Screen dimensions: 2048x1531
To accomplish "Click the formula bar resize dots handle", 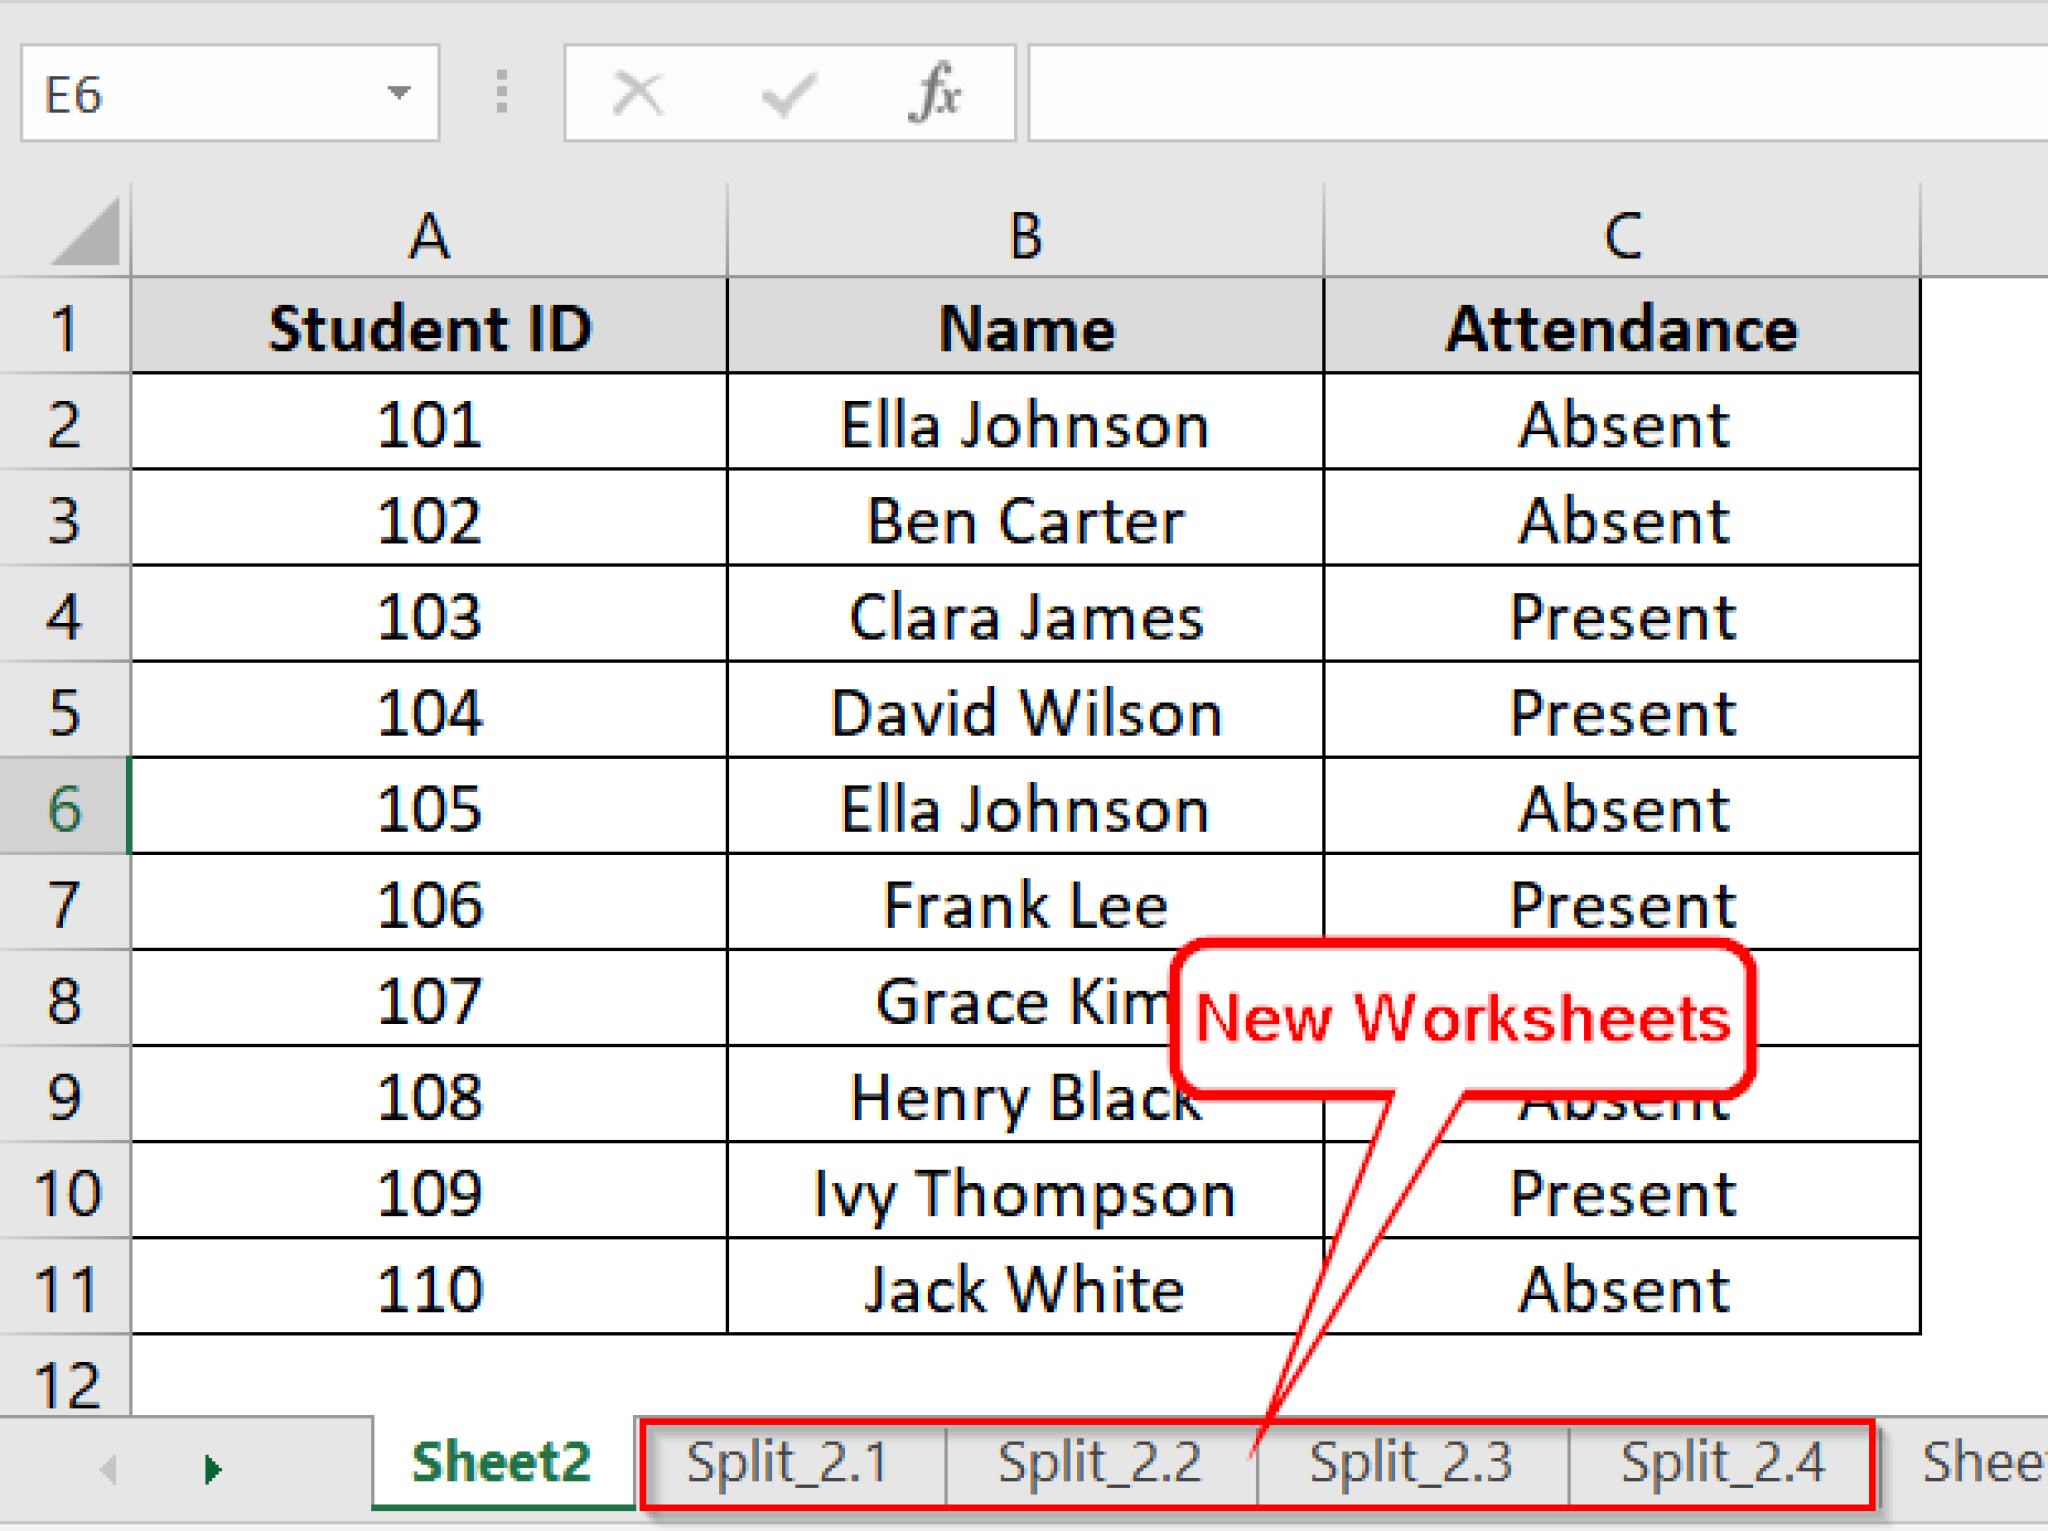I will point(502,93).
